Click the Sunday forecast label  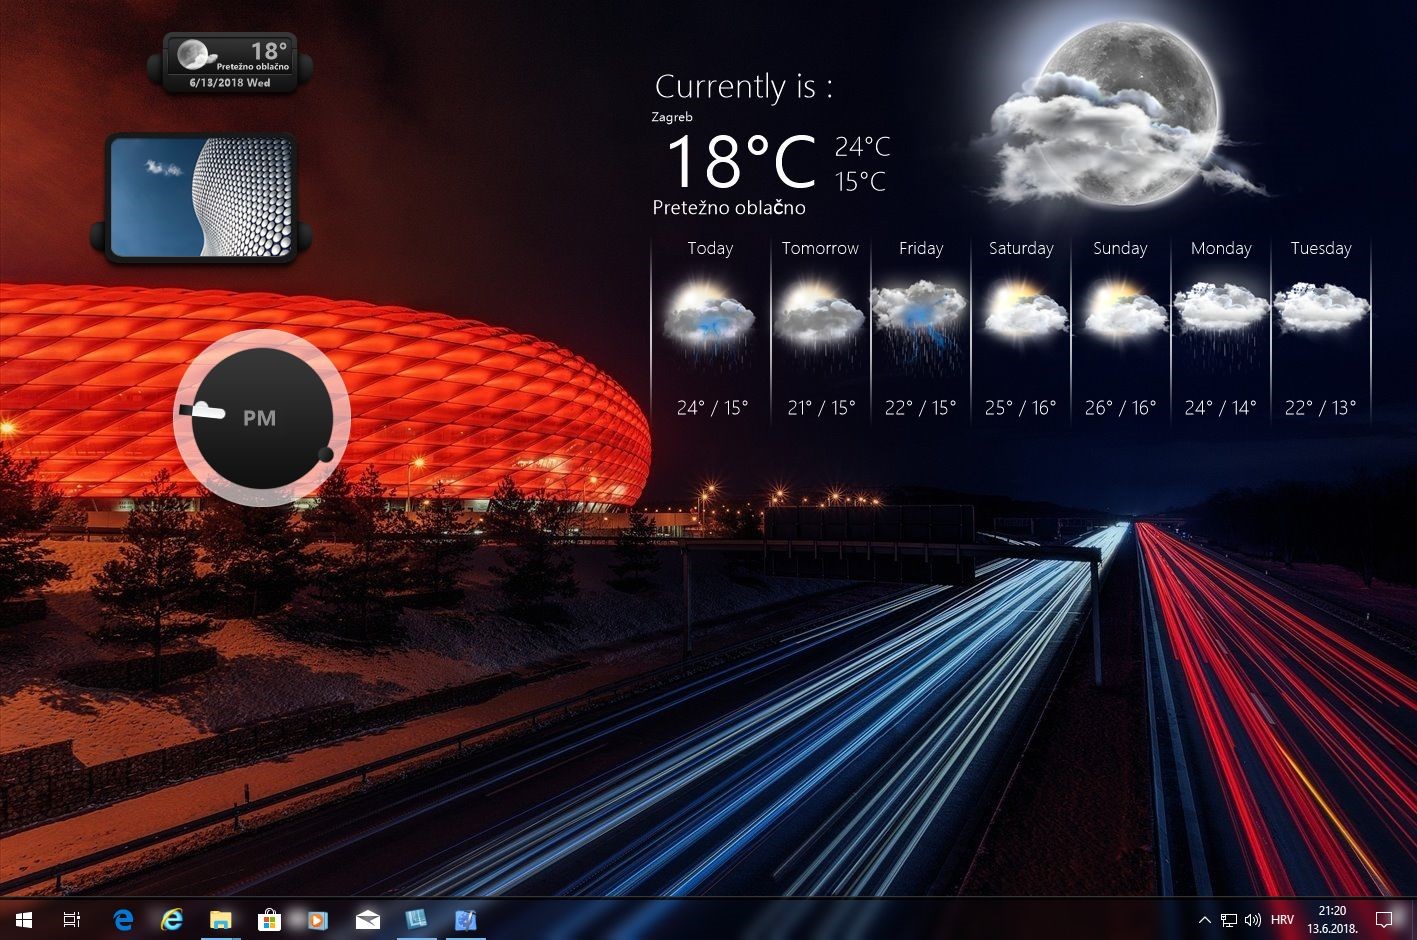coord(1120,248)
